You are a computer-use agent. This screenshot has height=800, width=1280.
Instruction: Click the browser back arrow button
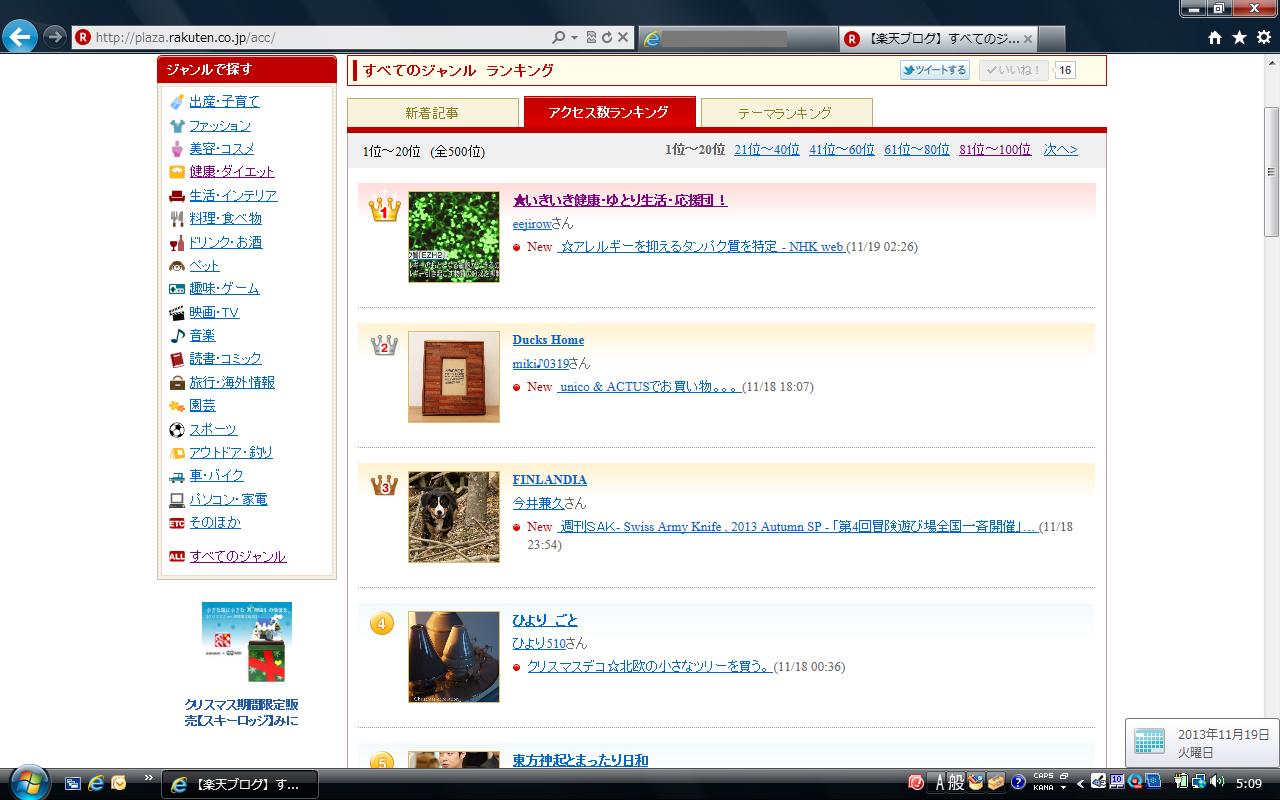point(20,37)
